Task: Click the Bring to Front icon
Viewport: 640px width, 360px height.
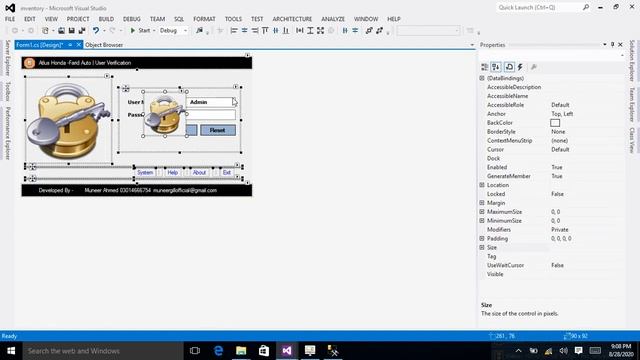Action: [369, 31]
